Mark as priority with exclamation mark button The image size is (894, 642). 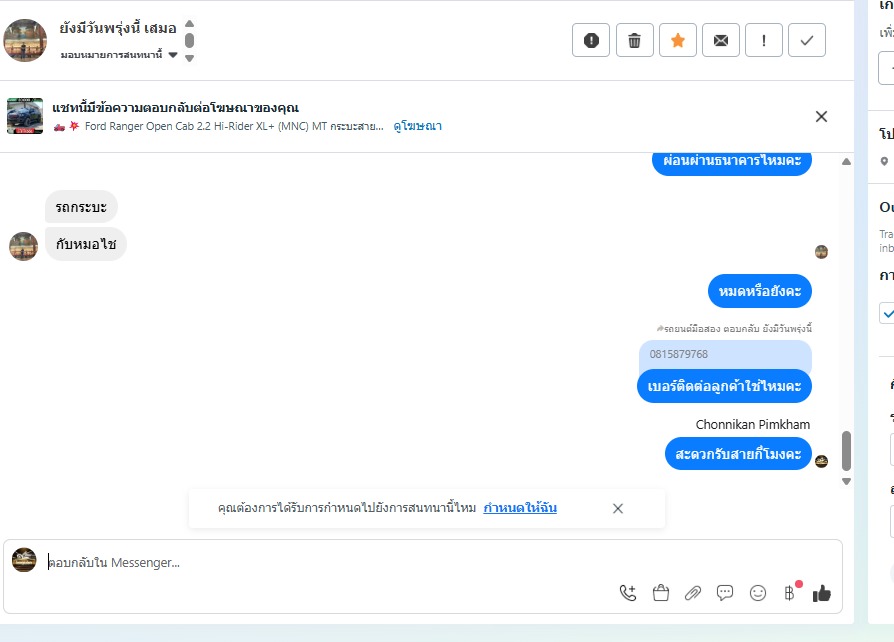[x=763, y=40]
